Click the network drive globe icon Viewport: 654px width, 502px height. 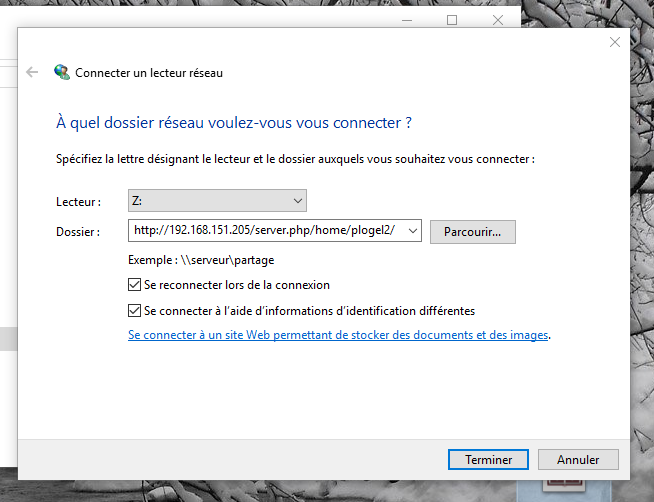click(62, 72)
